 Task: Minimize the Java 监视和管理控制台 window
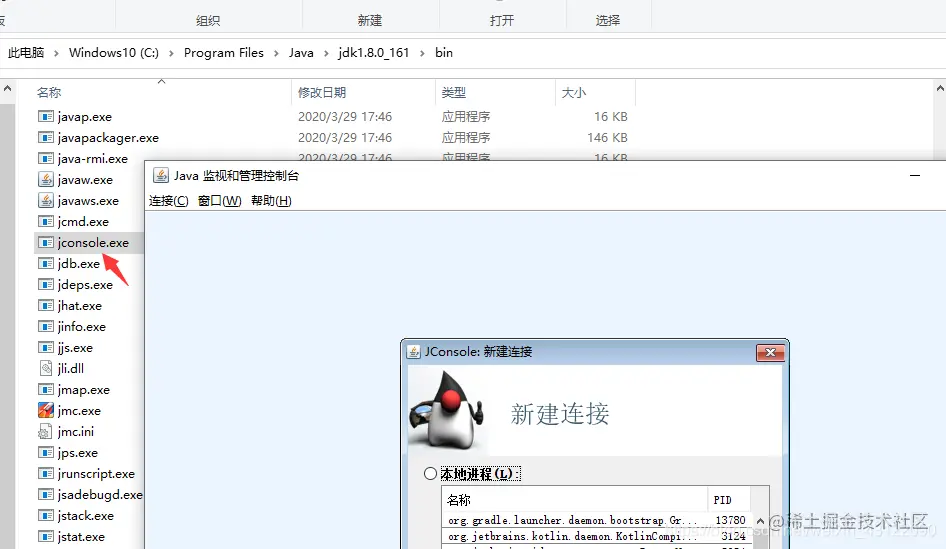pyautogui.click(x=915, y=176)
